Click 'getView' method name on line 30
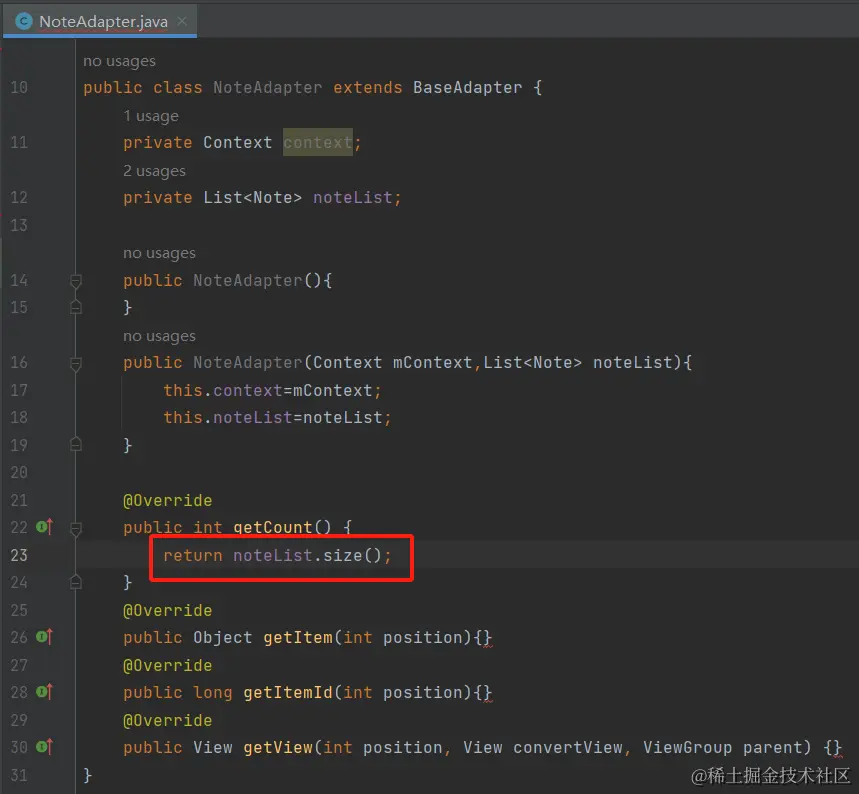 (x=278, y=747)
